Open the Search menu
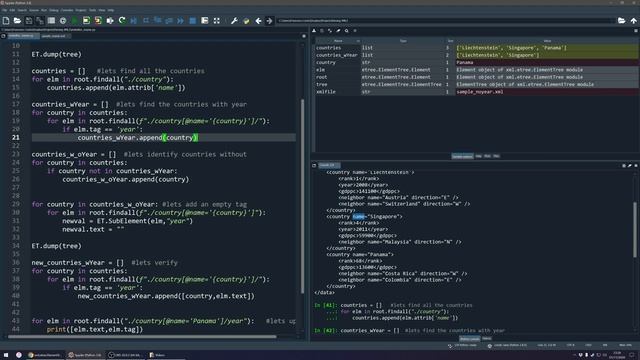The image size is (640, 360). click(x=22, y=10)
